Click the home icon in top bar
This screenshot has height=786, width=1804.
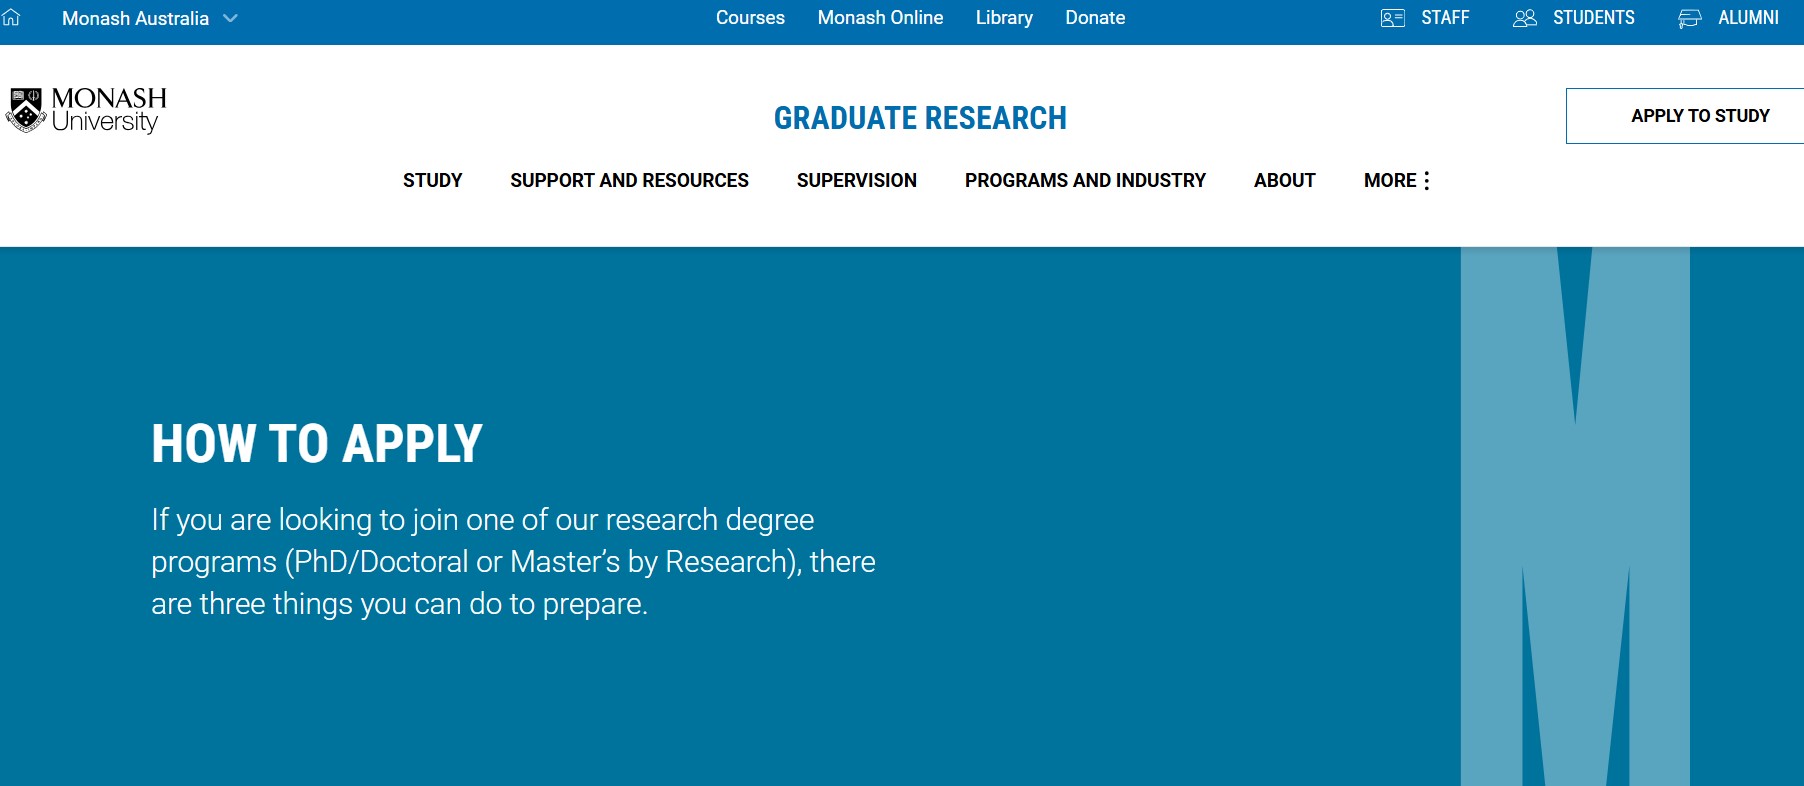tap(11, 18)
